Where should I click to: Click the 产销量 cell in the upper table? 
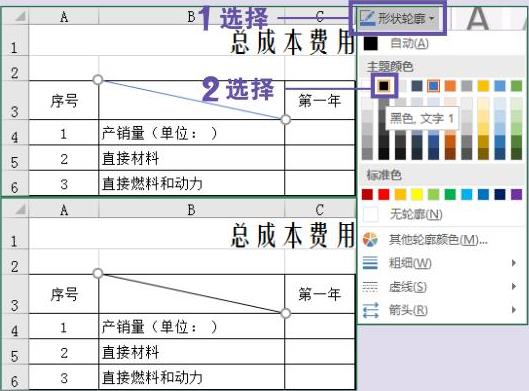(x=191, y=133)
